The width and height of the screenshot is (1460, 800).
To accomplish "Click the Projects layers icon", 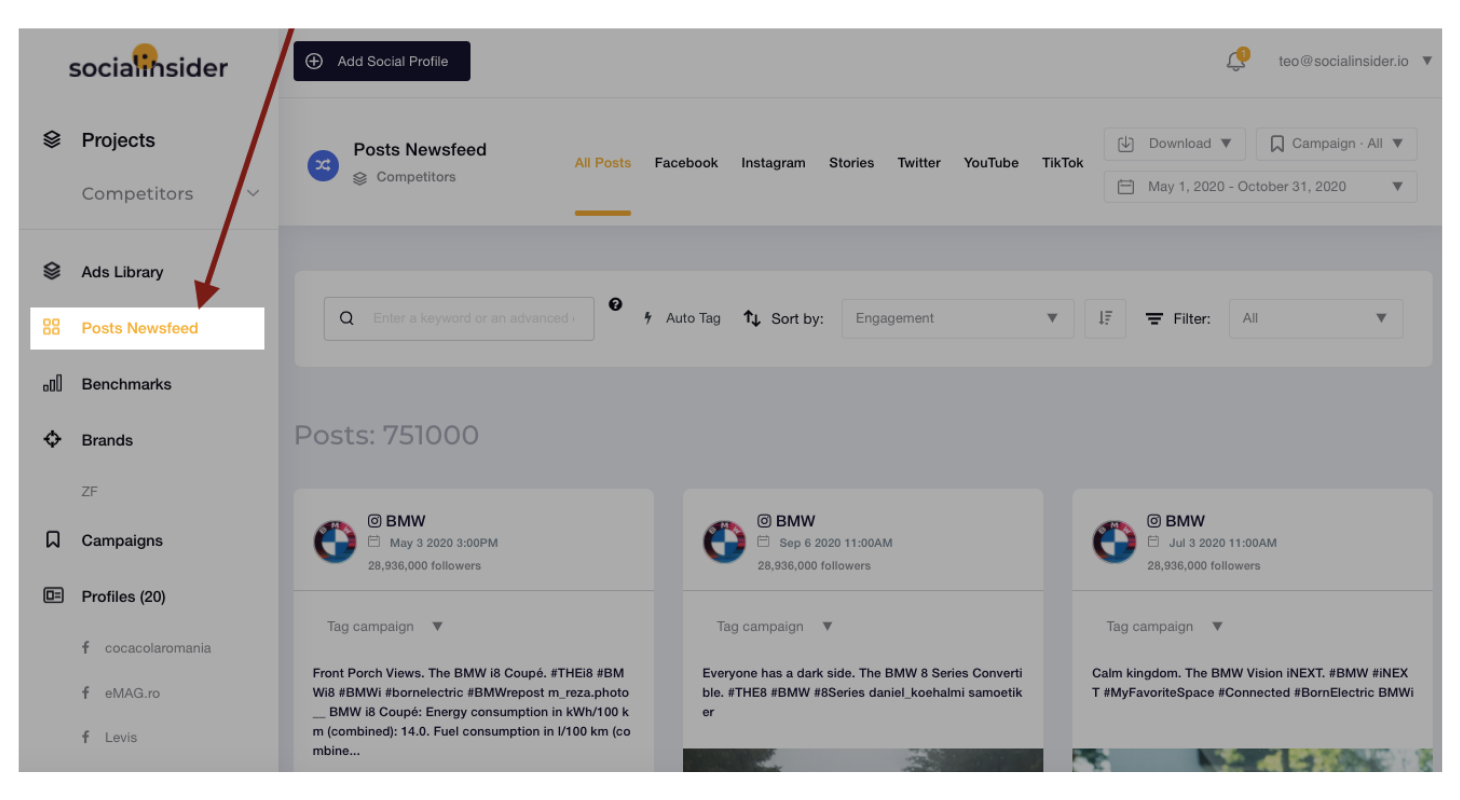I will click(x=52, y=140).
